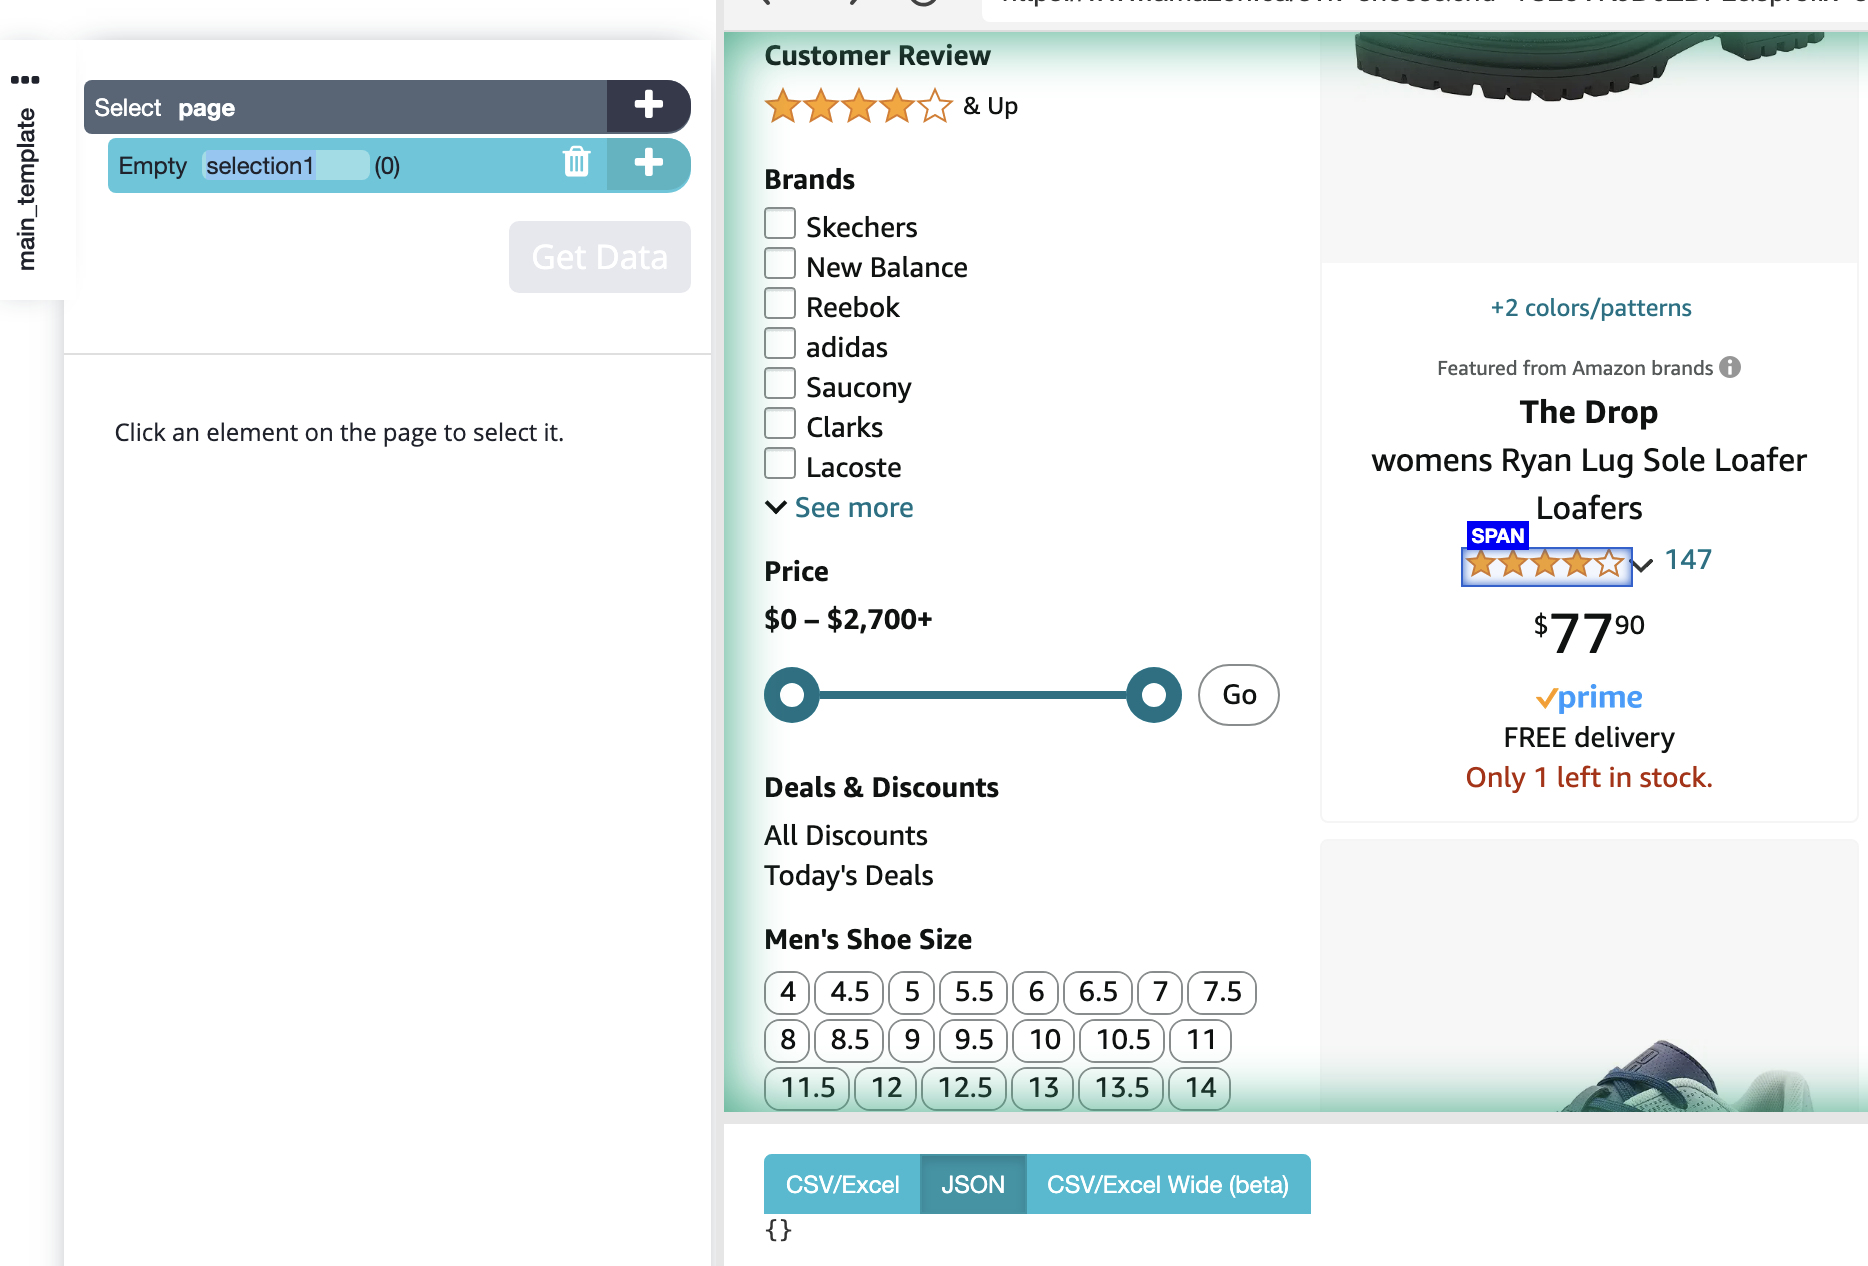
Task: Check the Skechers brand checkbox
Action: click(780, 223)
